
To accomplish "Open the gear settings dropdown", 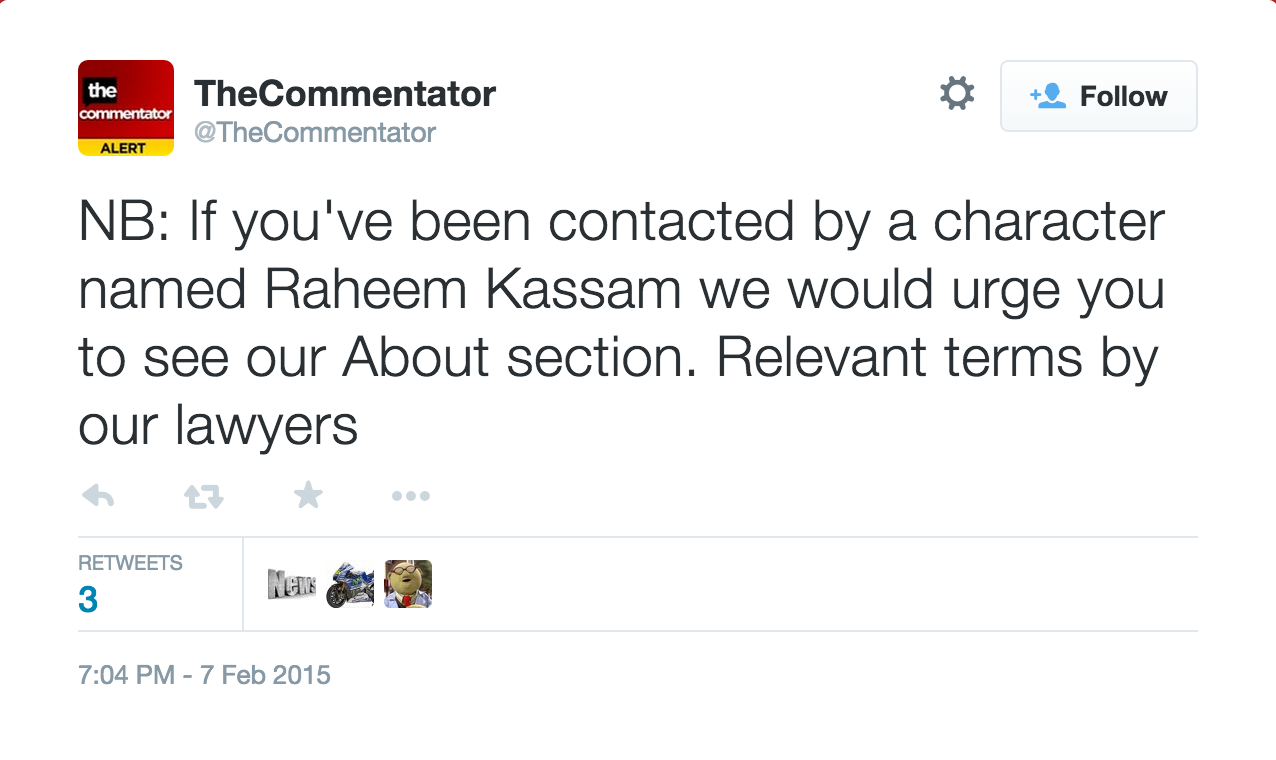I will tap(957, 95).
